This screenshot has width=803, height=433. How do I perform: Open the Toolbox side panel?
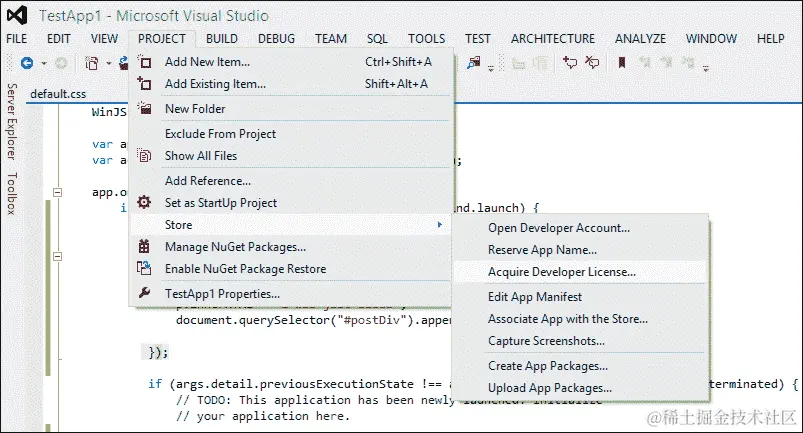(x=11, y=193)
